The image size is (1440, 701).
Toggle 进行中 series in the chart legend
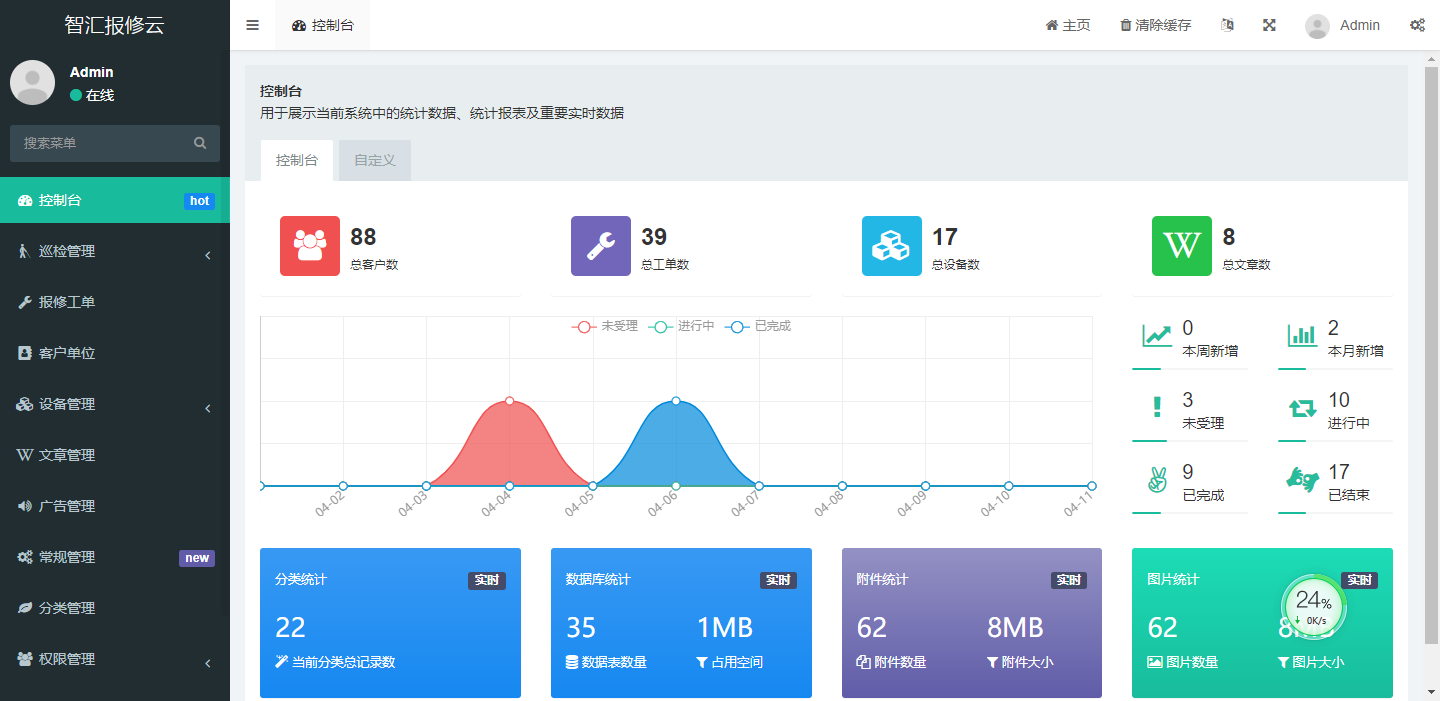tap(676, 326)
